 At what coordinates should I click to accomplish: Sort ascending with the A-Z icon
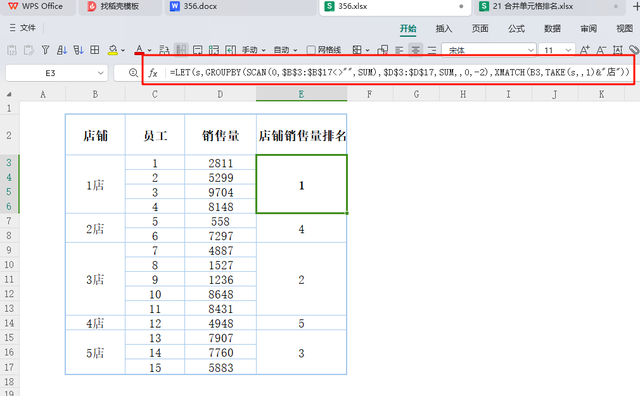pos(62,50)
